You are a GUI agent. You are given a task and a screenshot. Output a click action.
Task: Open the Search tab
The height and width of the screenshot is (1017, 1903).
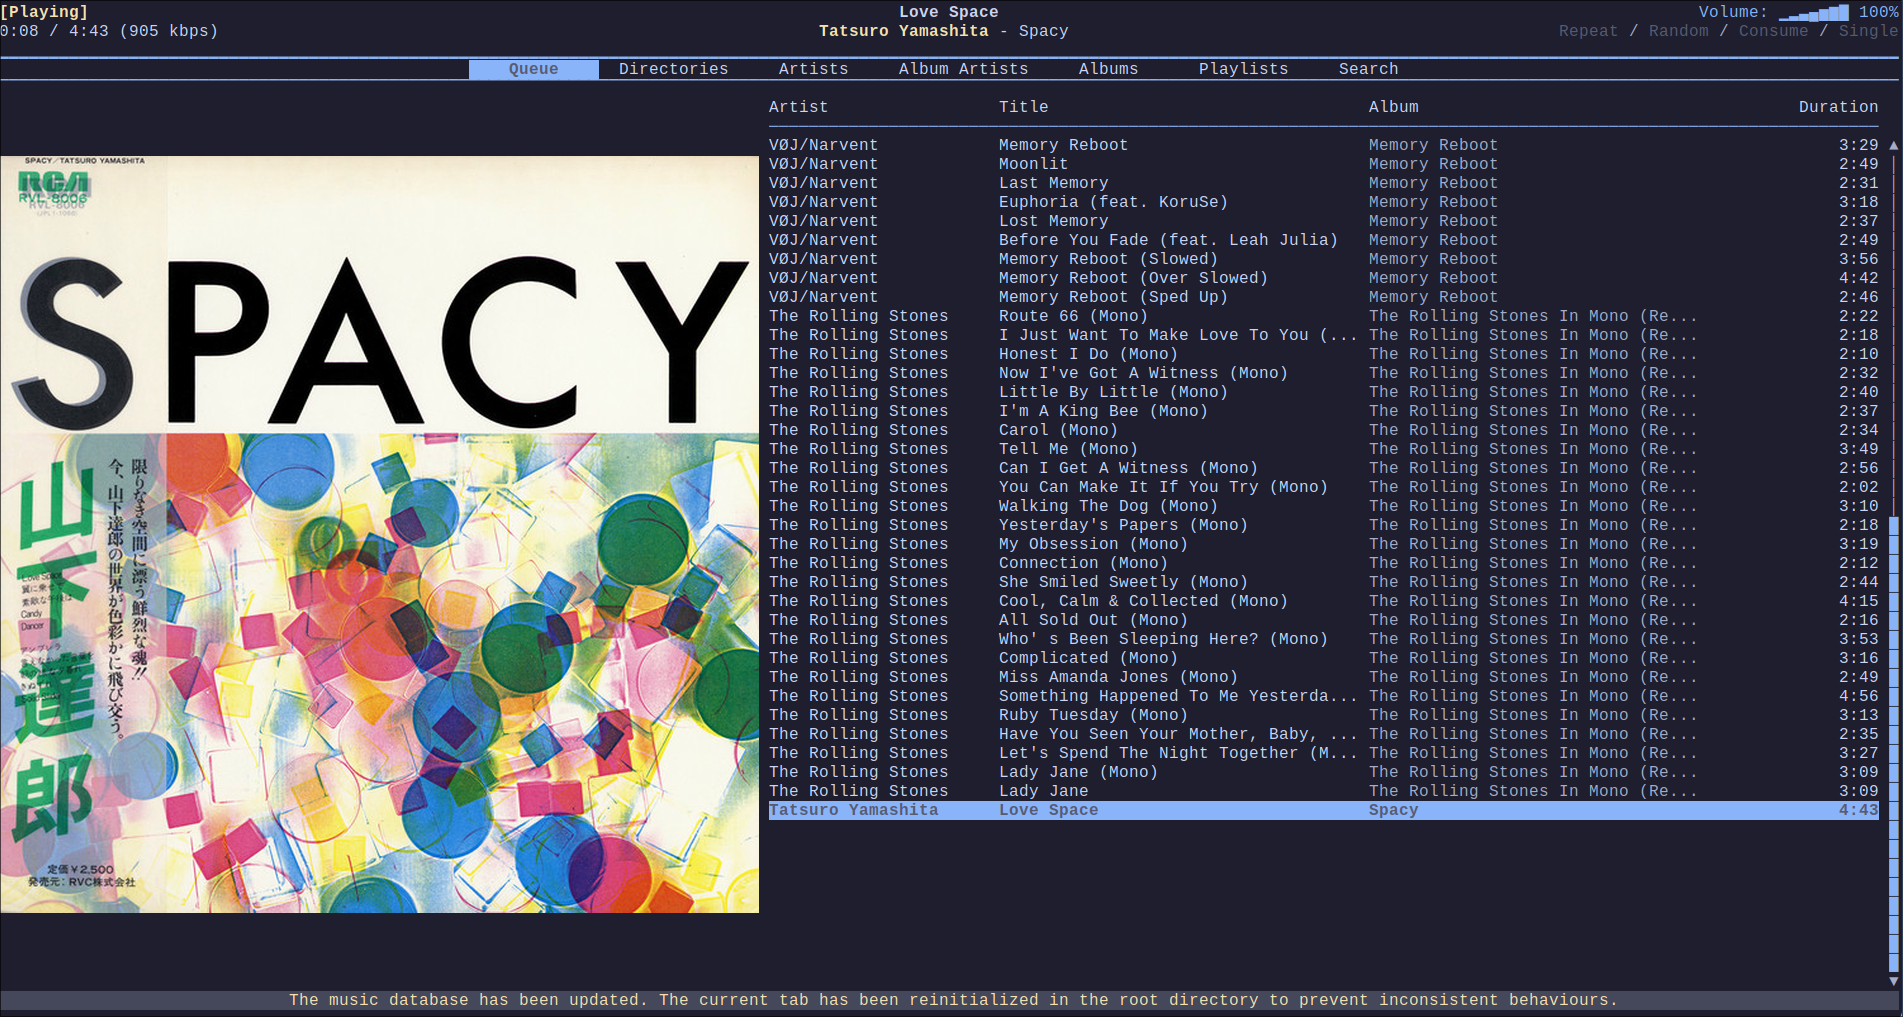pos(1368,69)
